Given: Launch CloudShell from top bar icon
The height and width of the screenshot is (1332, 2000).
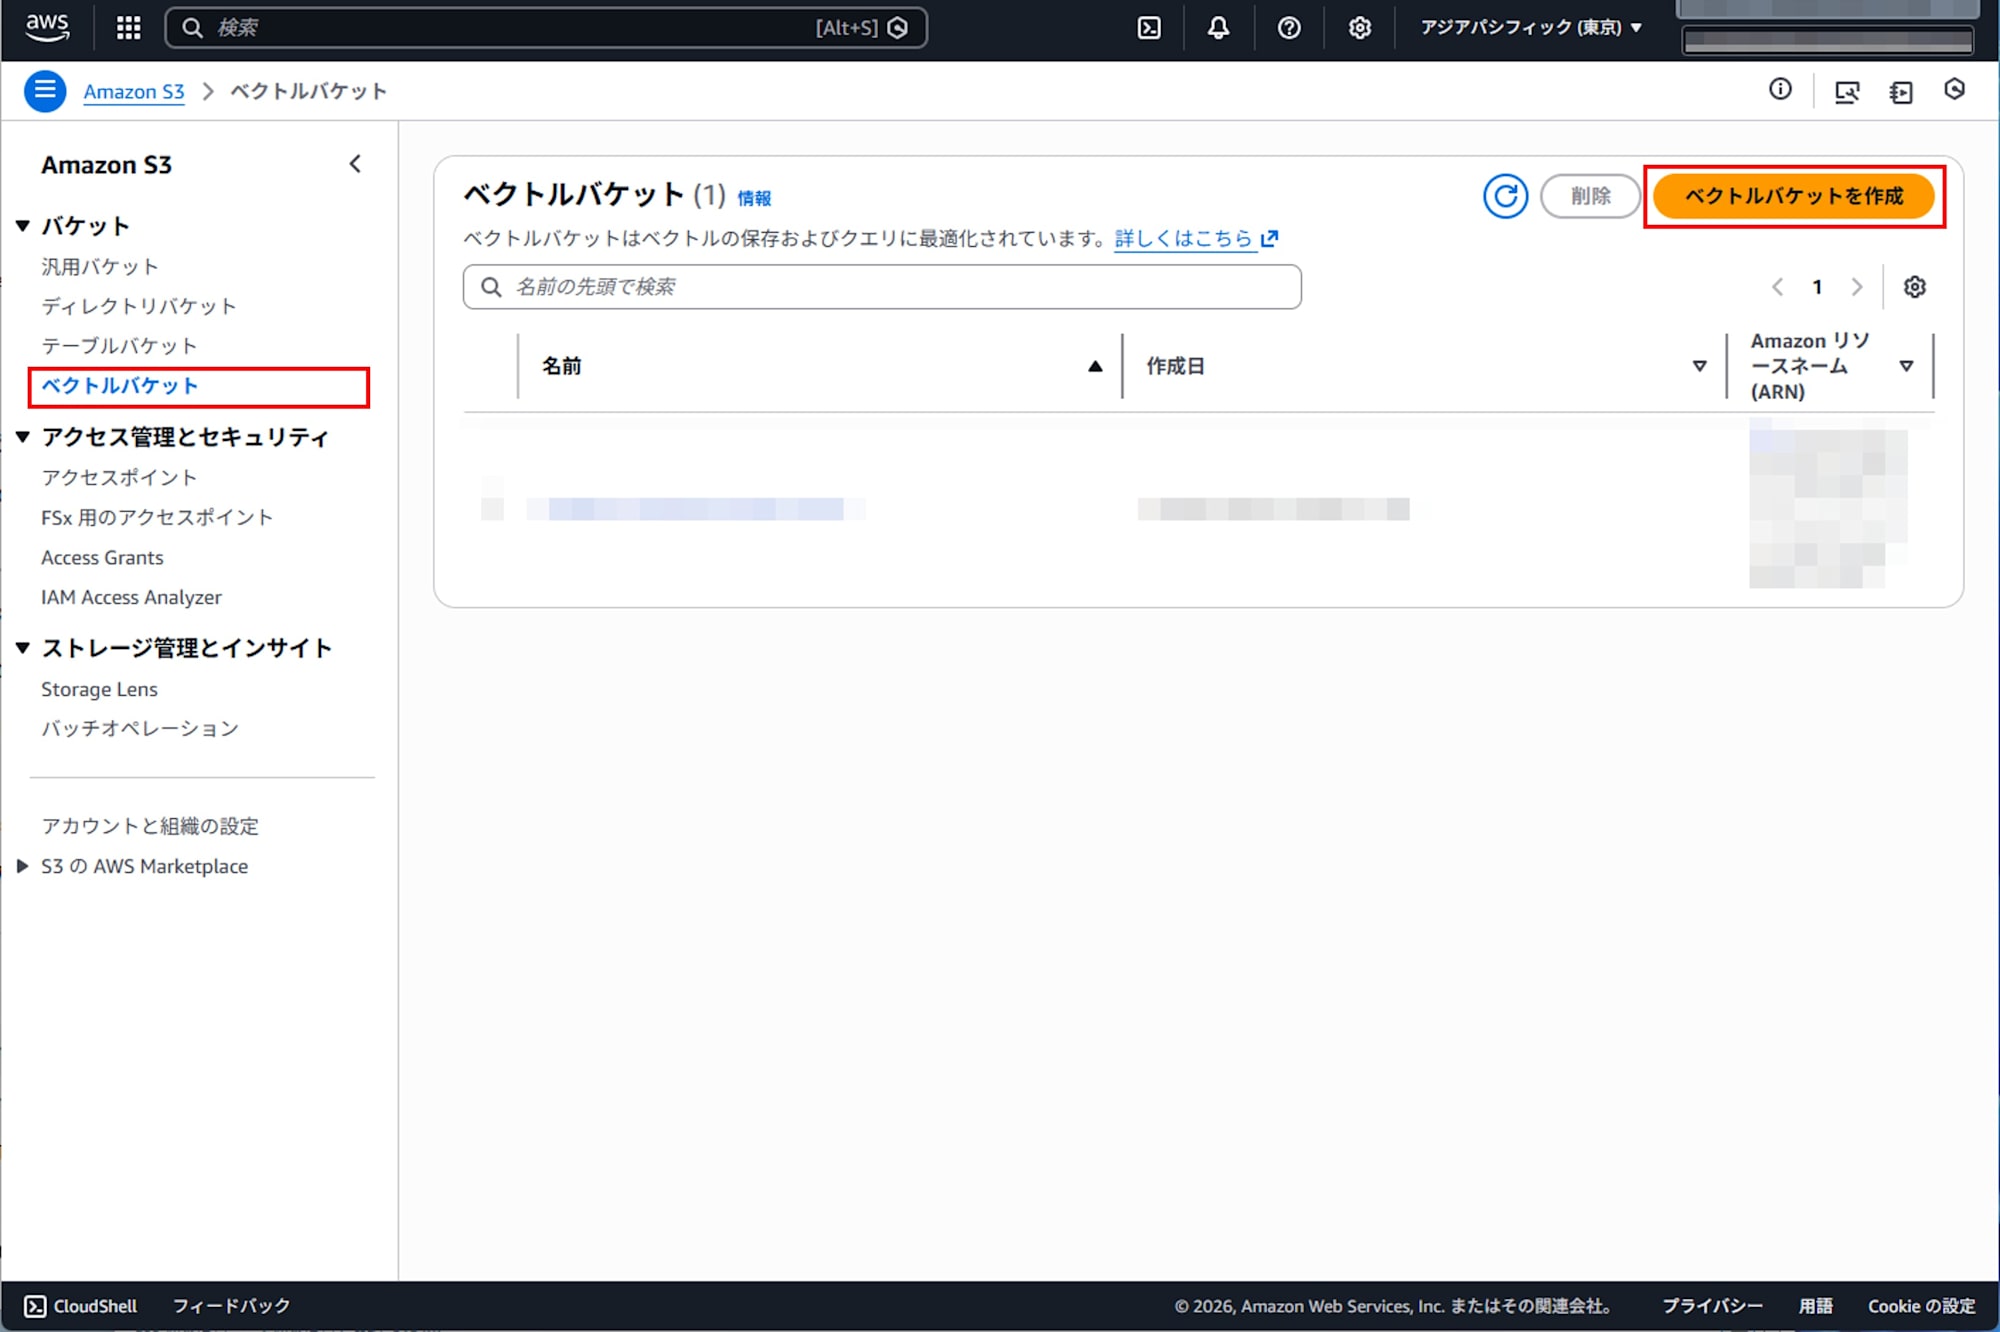Looking at the screenshot, I should point(1149,28).
